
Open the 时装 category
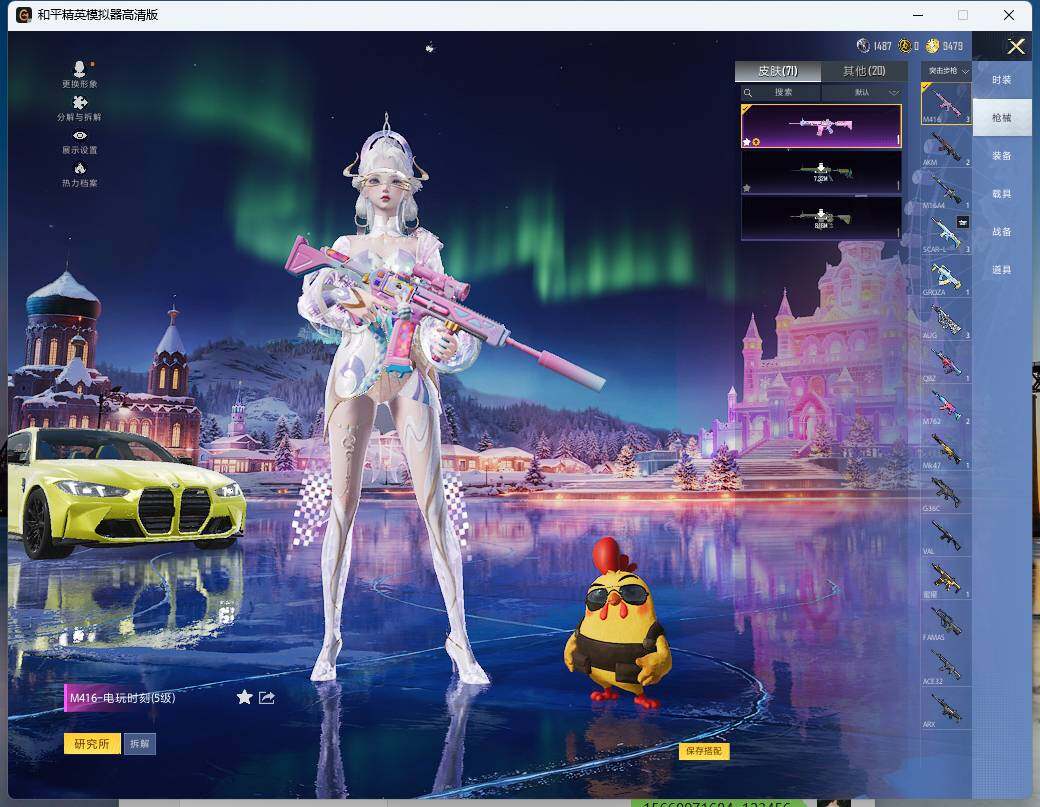1002,80
